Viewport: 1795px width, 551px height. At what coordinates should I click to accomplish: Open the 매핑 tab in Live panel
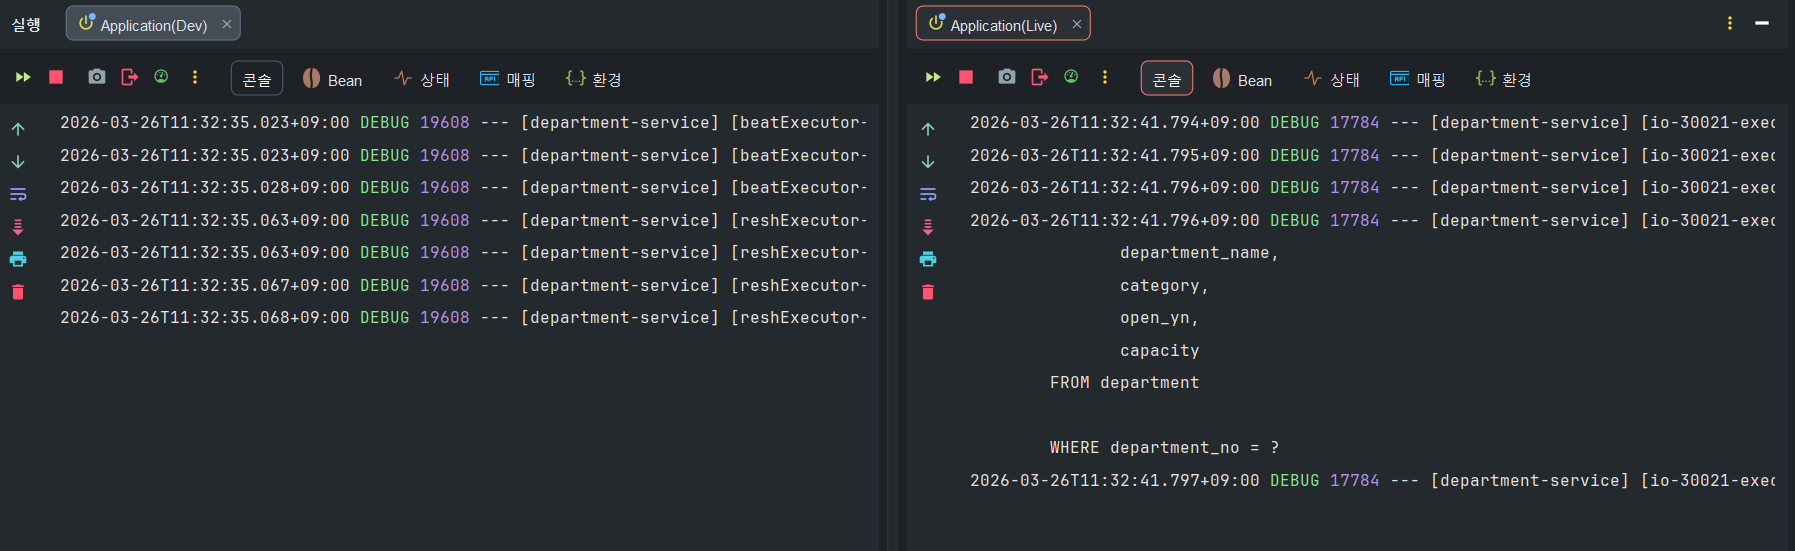(x=1418, y=79)
